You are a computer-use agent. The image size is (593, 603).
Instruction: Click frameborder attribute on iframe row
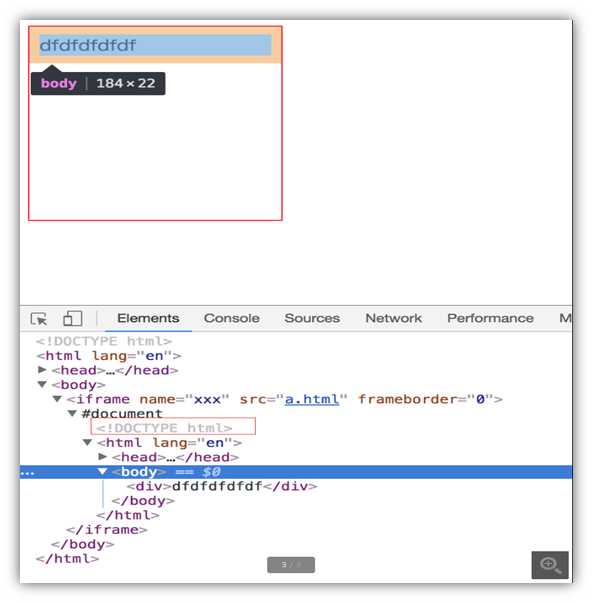tap(426, 399)
